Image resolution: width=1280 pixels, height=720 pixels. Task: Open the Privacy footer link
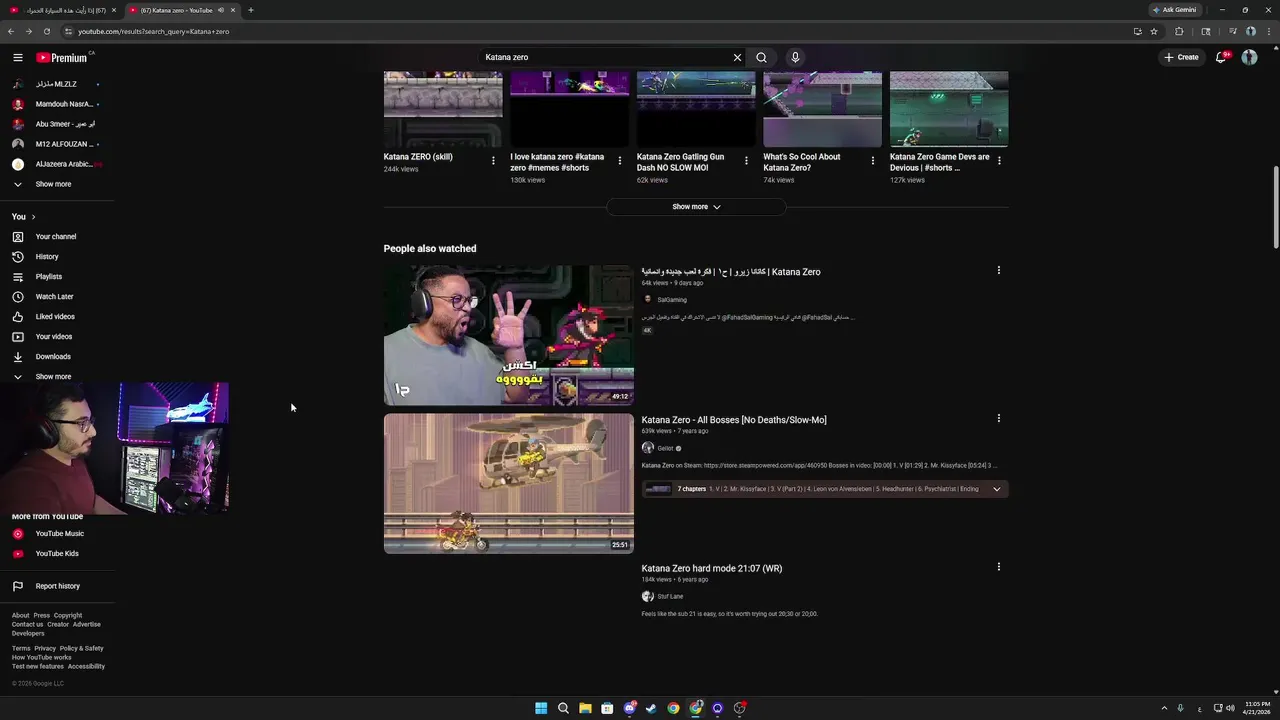coord(45,648)
